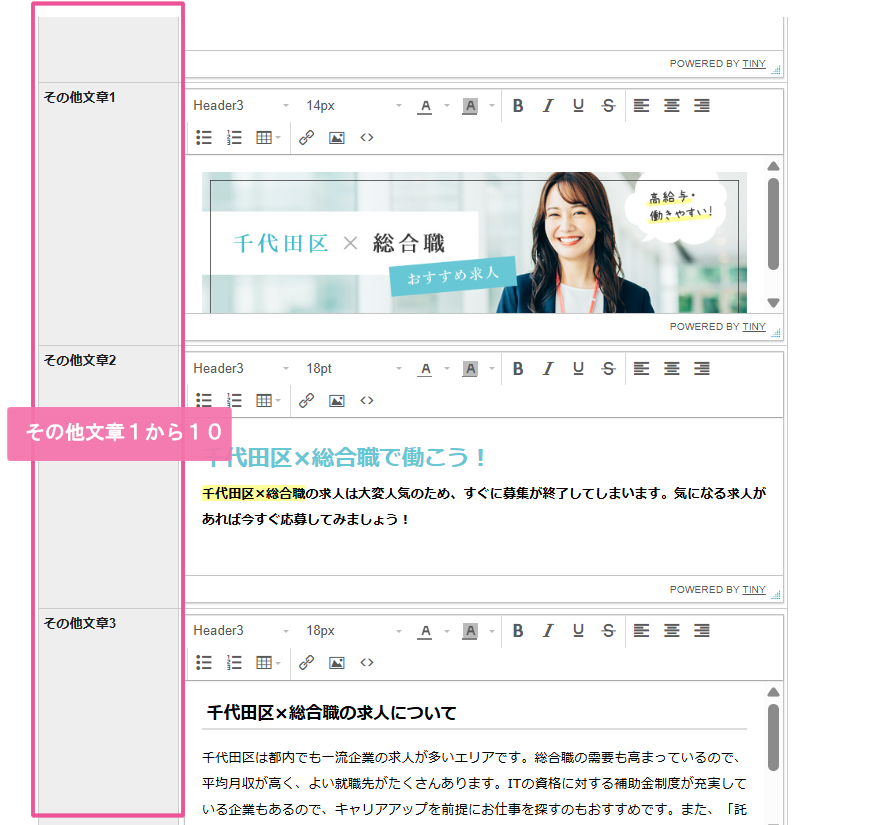Click the 千代田区×総合職 banner image

[474, 242]
